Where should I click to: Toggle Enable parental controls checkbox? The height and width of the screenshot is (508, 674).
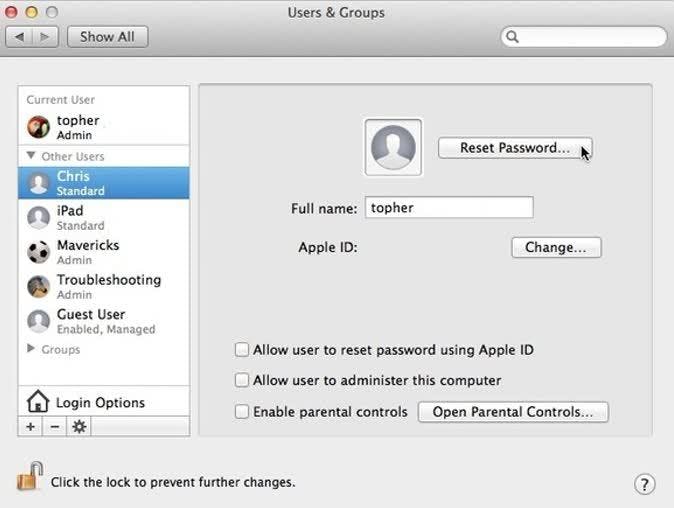(241, 411)
